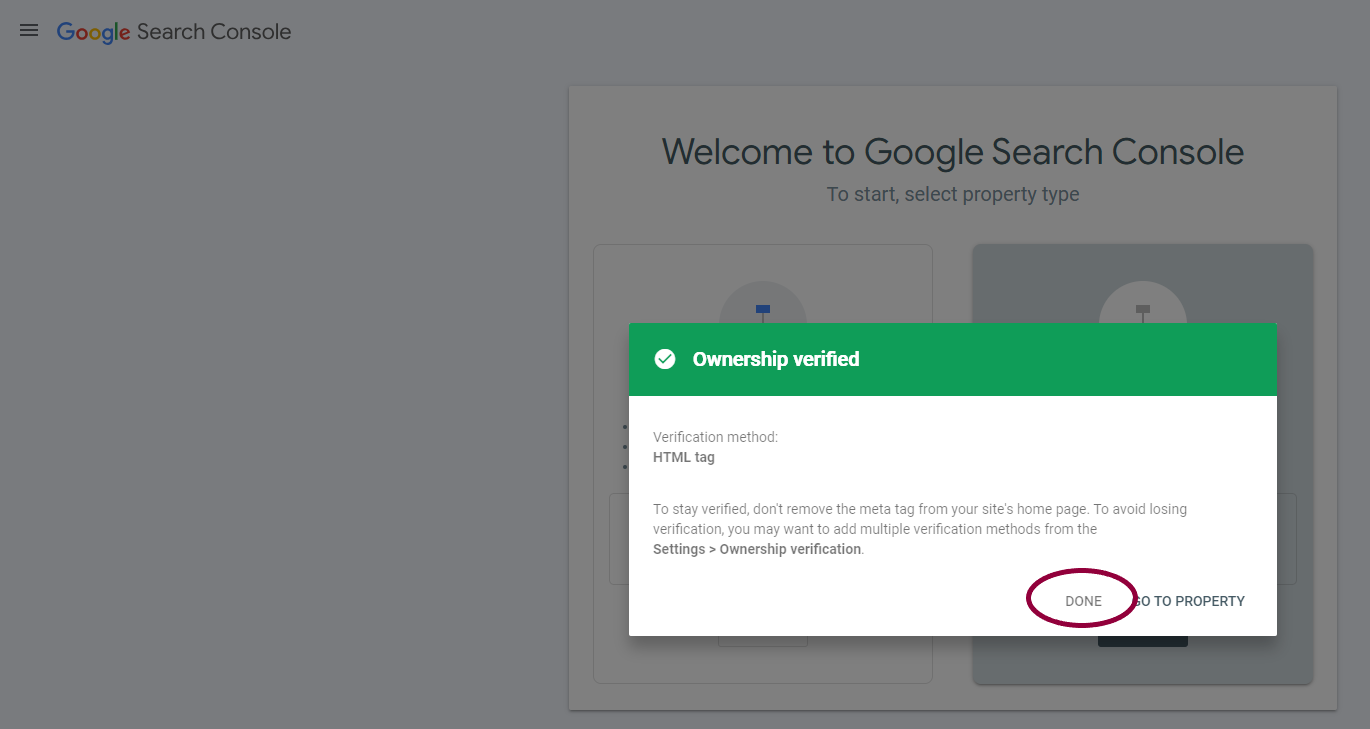Click the left Domain card's input field edge
The height and width of the screenshot is (729, 1370).
[618, 538]
